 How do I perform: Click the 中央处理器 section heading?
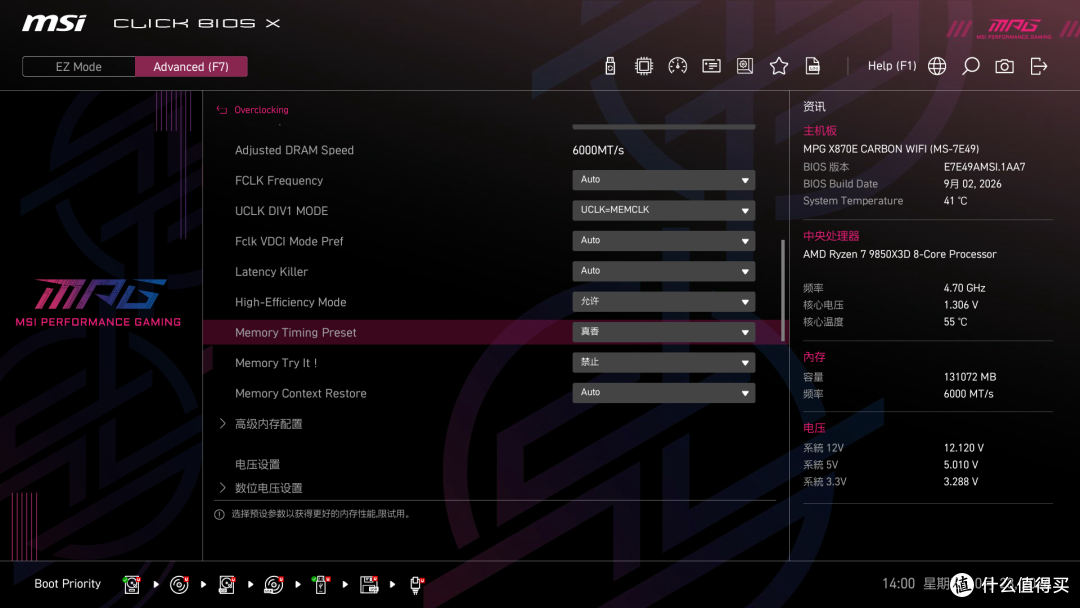click(831, 236)
